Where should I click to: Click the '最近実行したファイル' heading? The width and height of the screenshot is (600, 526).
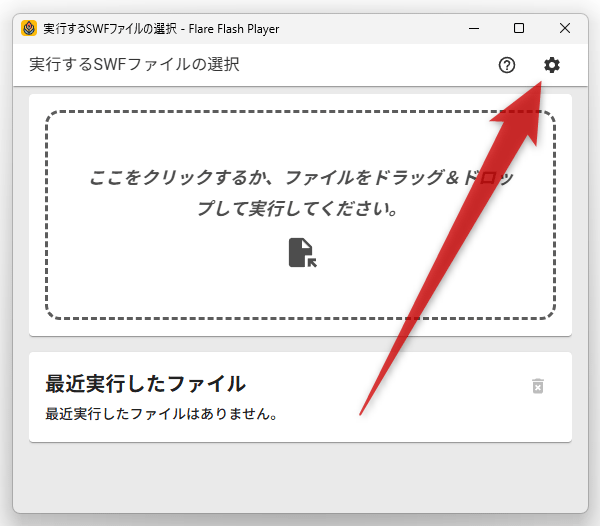tap(145, 384)
